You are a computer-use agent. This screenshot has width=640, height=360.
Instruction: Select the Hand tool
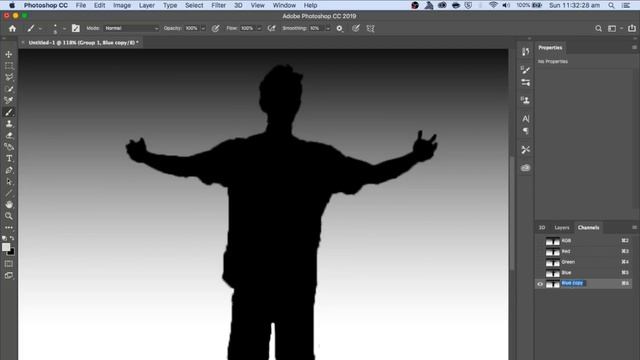click(x=9, y=204)
